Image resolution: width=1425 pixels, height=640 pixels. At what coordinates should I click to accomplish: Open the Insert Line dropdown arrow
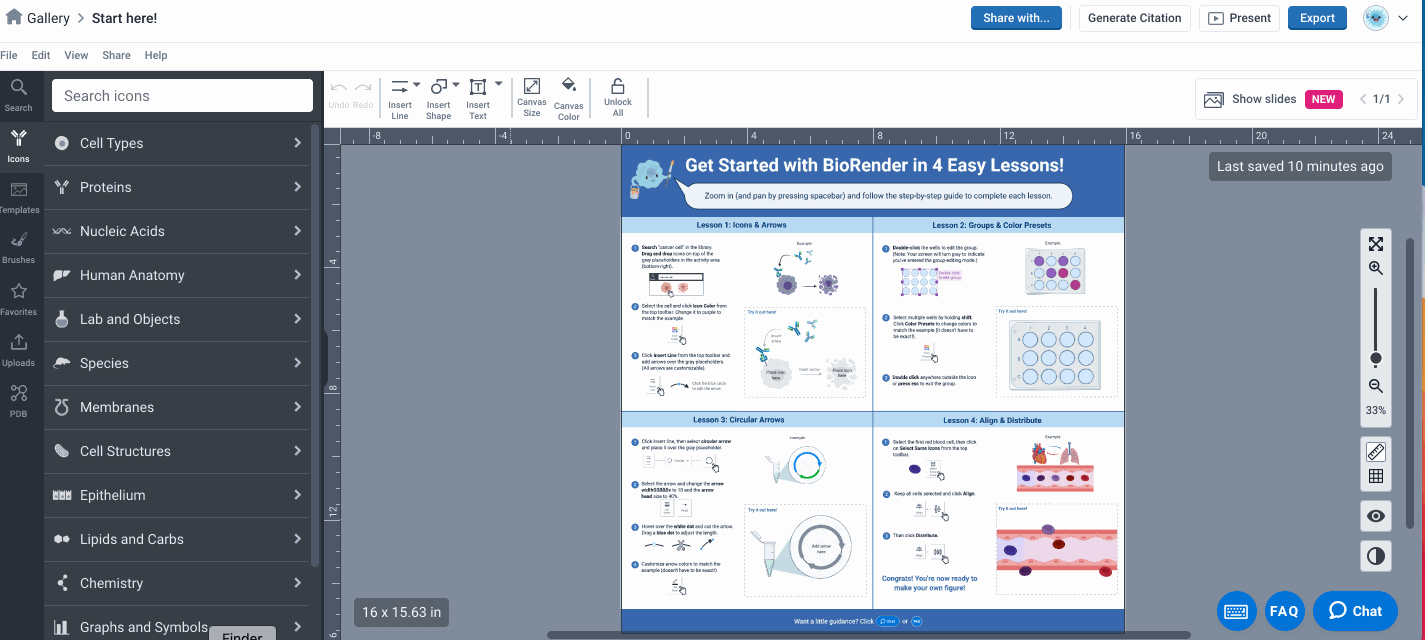pyautogui.click(x=417, y=85)
